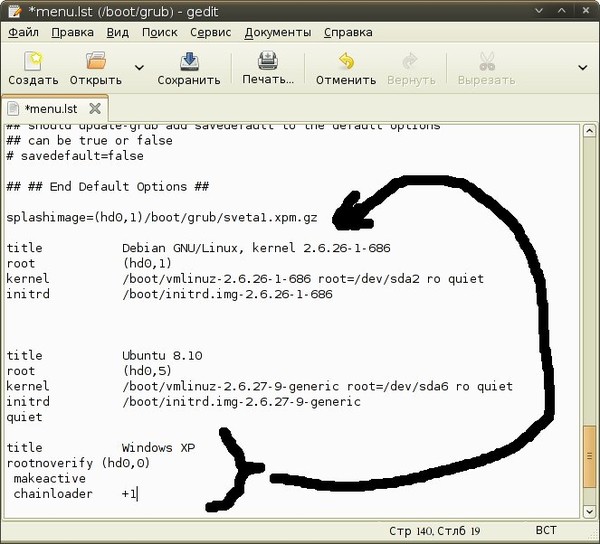600x544 pixels.
Task: Close the gedit window
Action: click(585, 11)
